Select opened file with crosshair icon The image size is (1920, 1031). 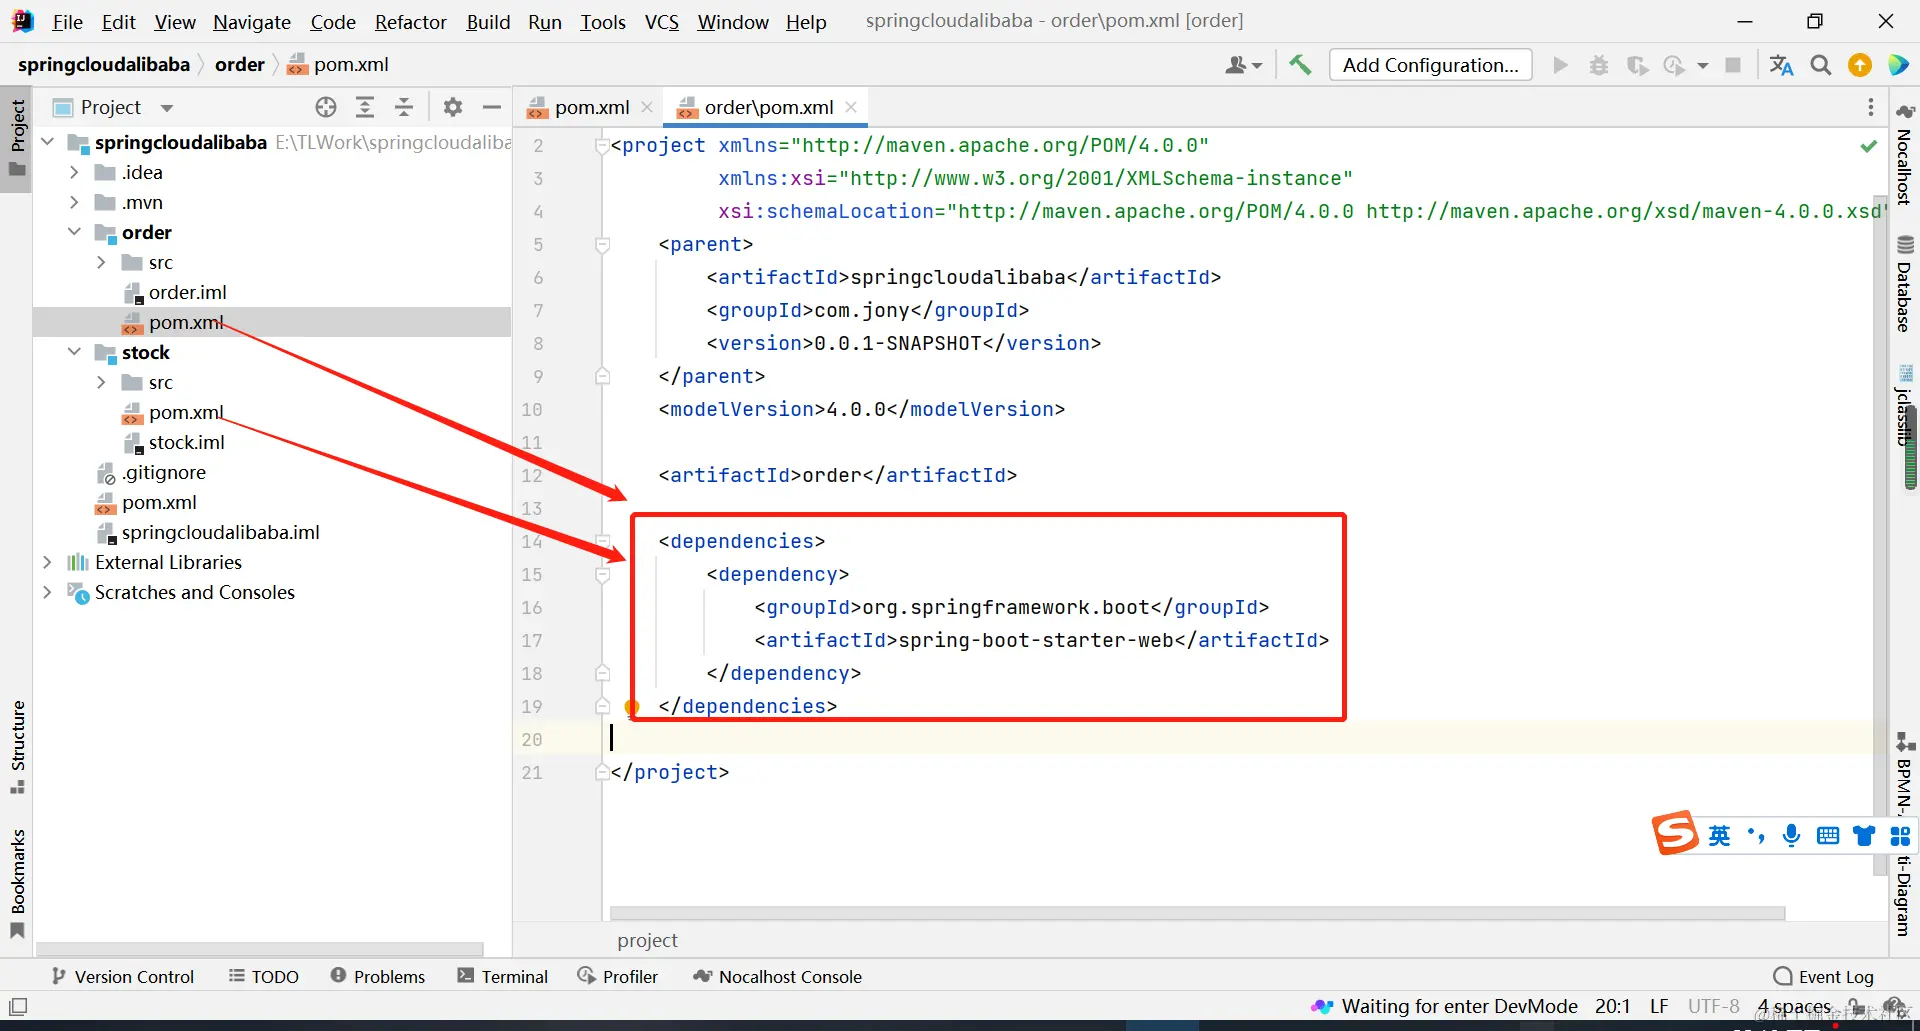tap(326, 107)
